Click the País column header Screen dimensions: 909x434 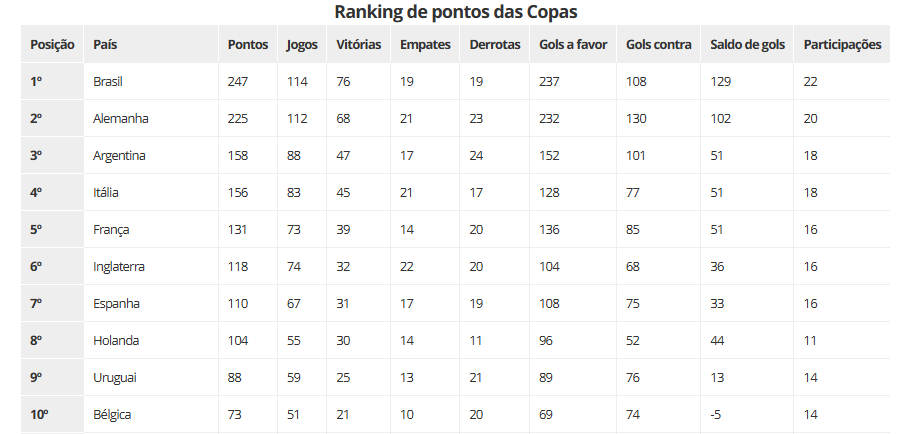[x=106, y=45]
